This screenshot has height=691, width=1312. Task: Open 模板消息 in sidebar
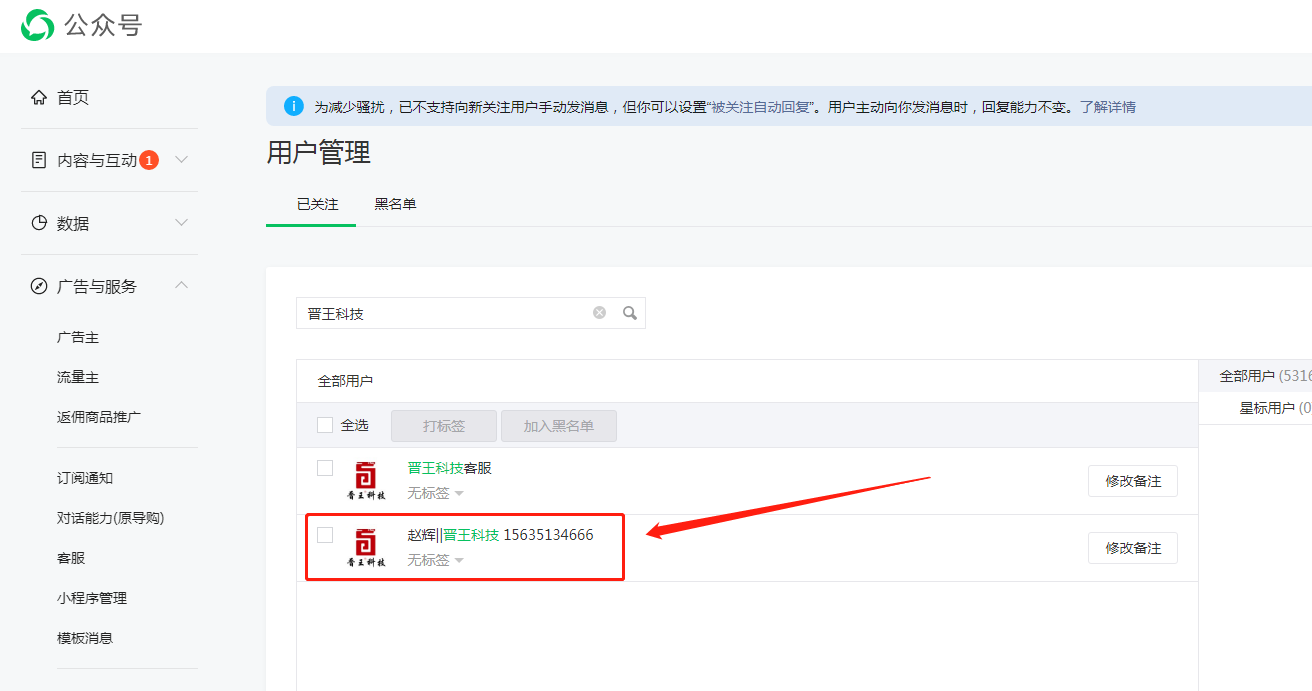(85, 638)
